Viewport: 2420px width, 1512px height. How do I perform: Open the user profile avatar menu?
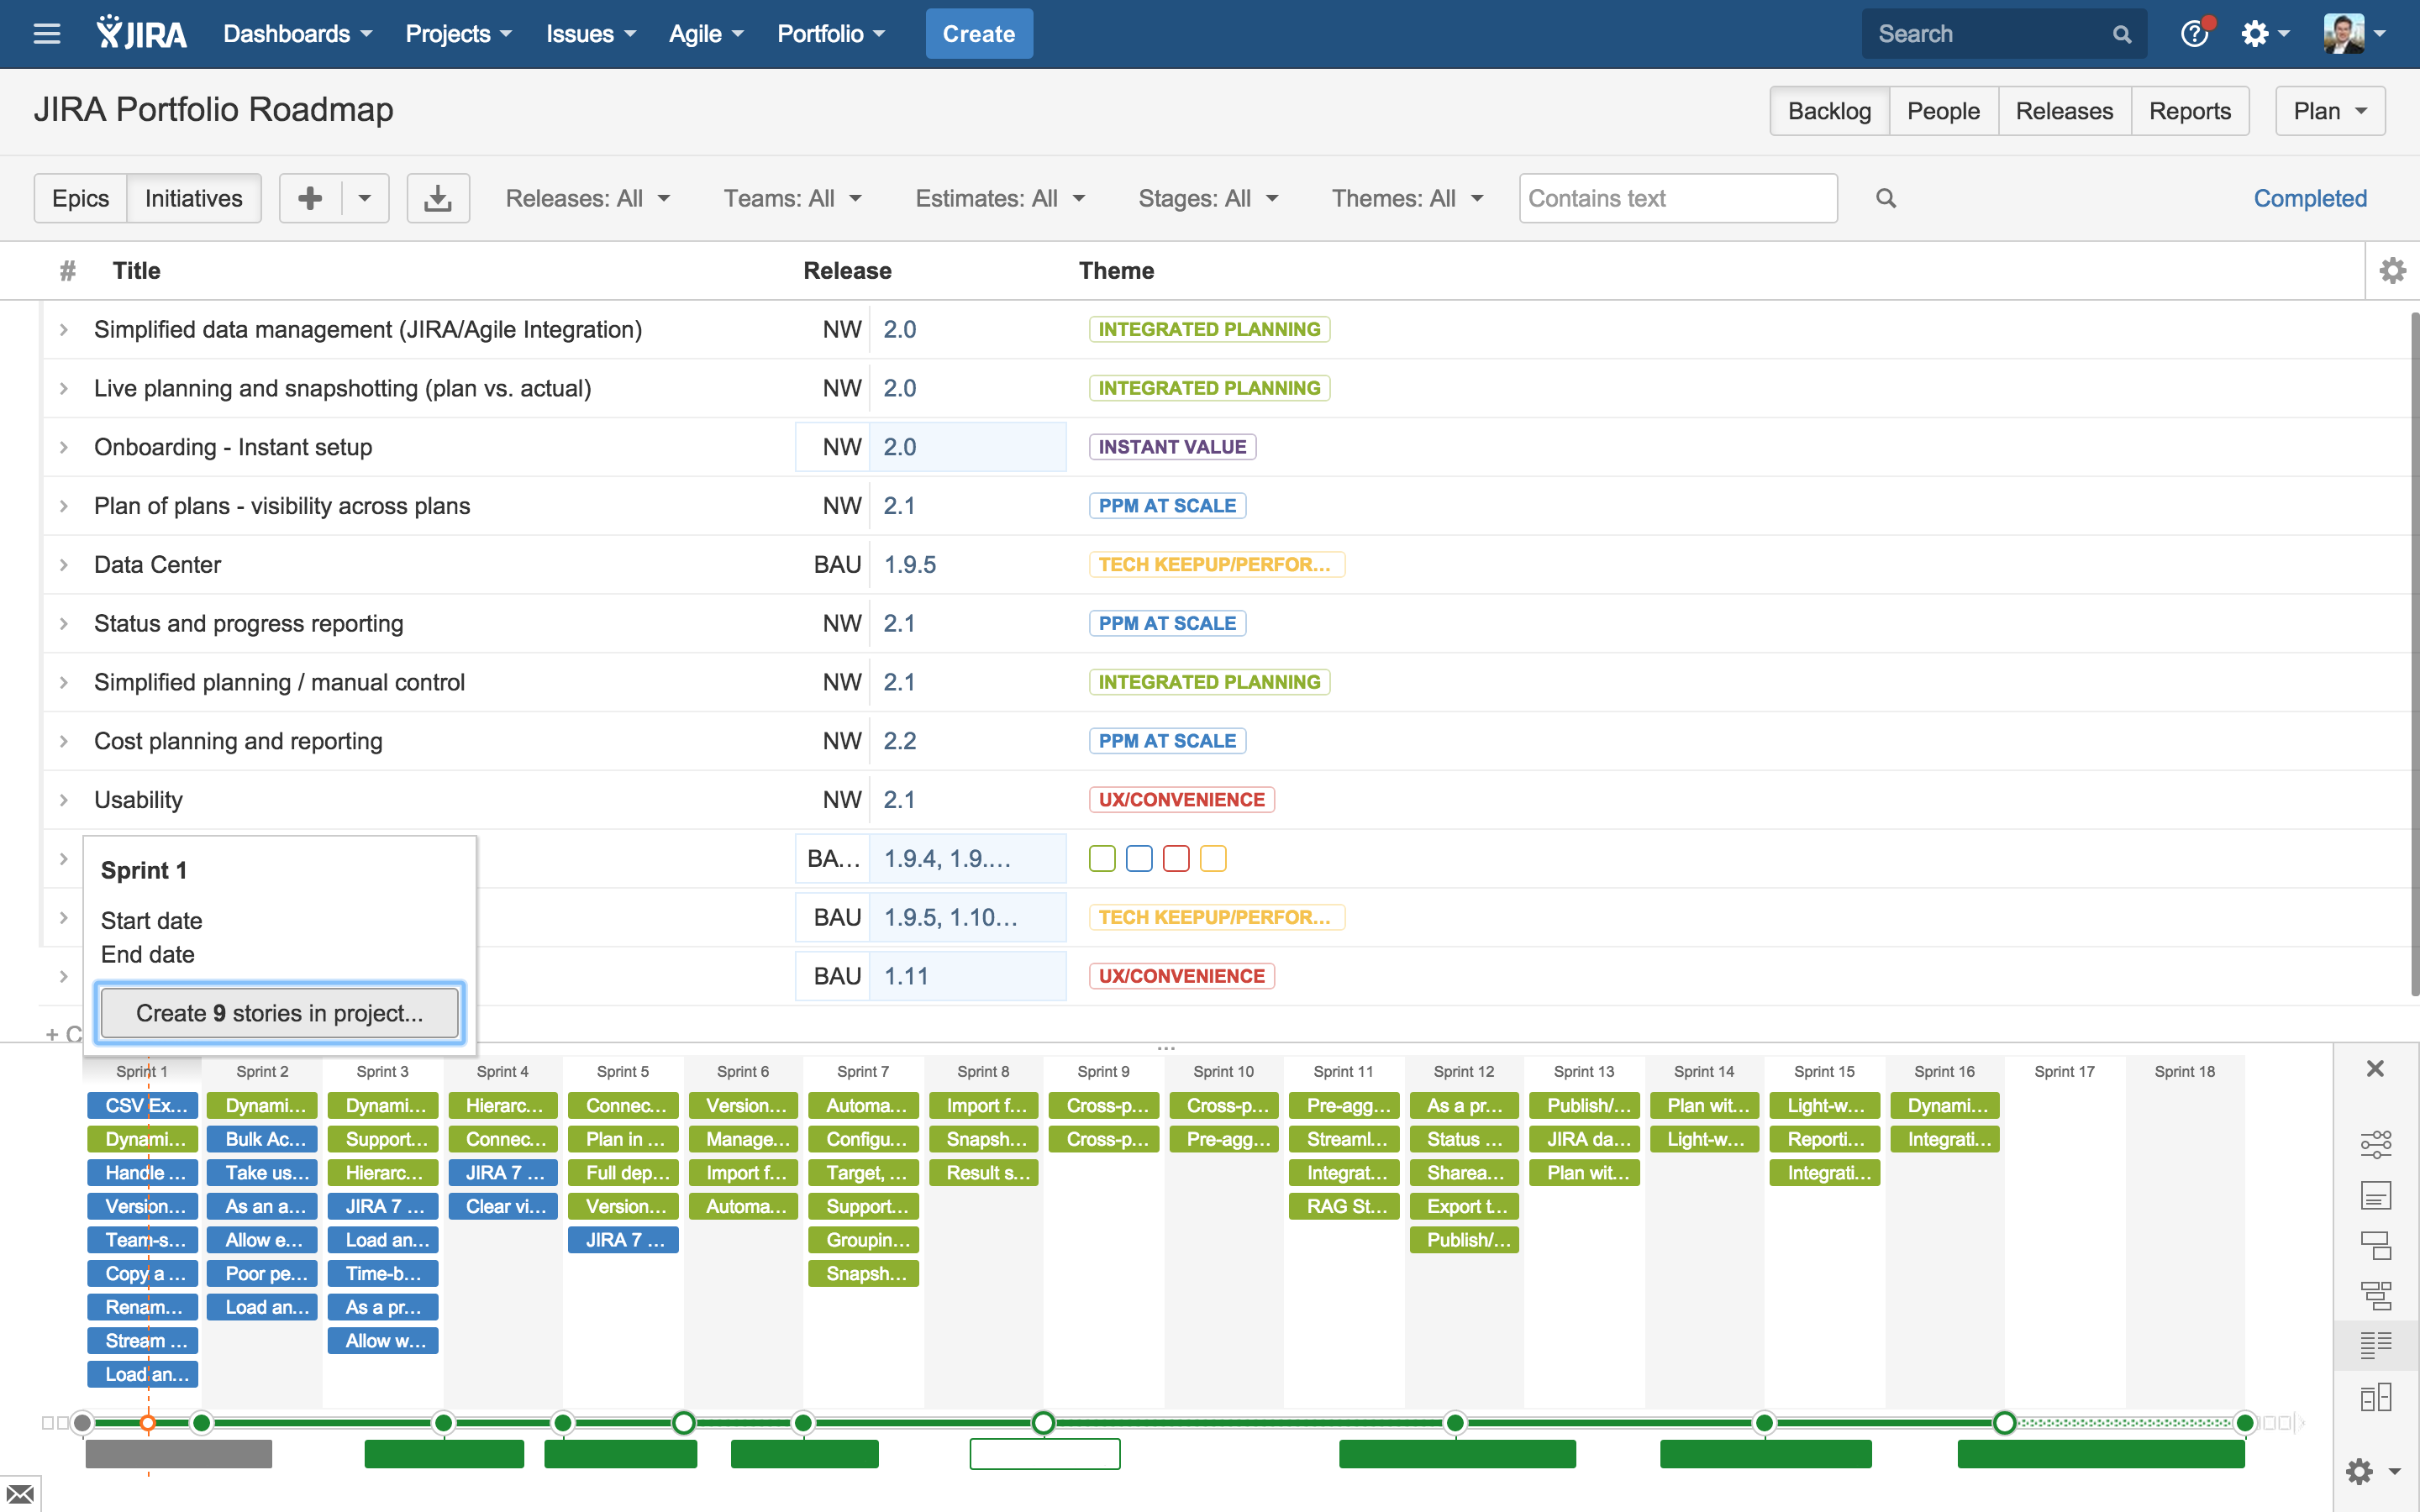coord(2354,34)
